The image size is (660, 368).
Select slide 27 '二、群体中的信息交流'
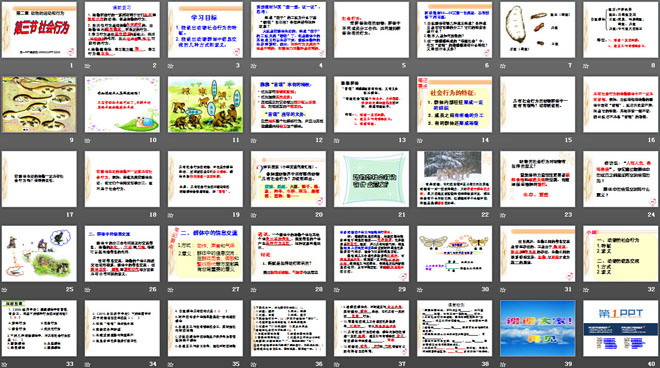[x=205, y=253]
